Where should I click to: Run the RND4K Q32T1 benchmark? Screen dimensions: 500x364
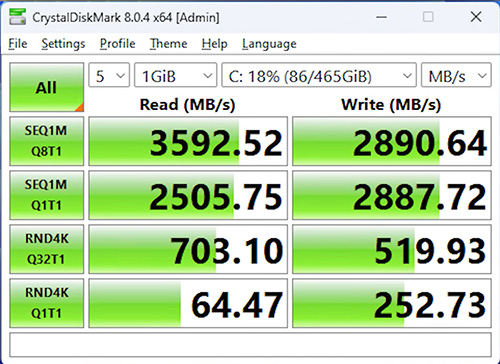[47, 249]
